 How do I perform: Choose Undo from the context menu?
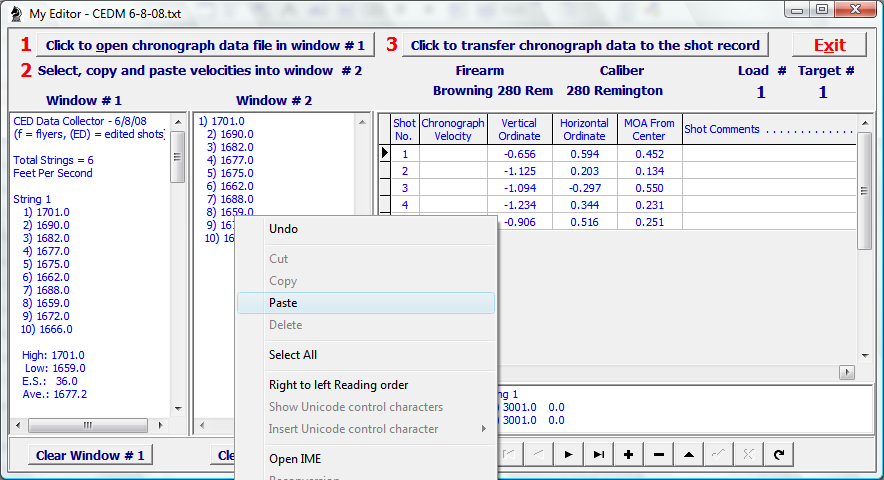tap(366, 229)
